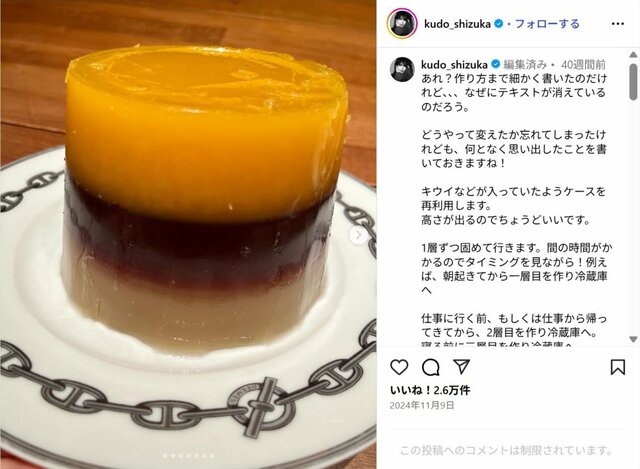Save the post using the bookmark icon
The height and width of the screenshot is (469, 640).
(618, 367)
